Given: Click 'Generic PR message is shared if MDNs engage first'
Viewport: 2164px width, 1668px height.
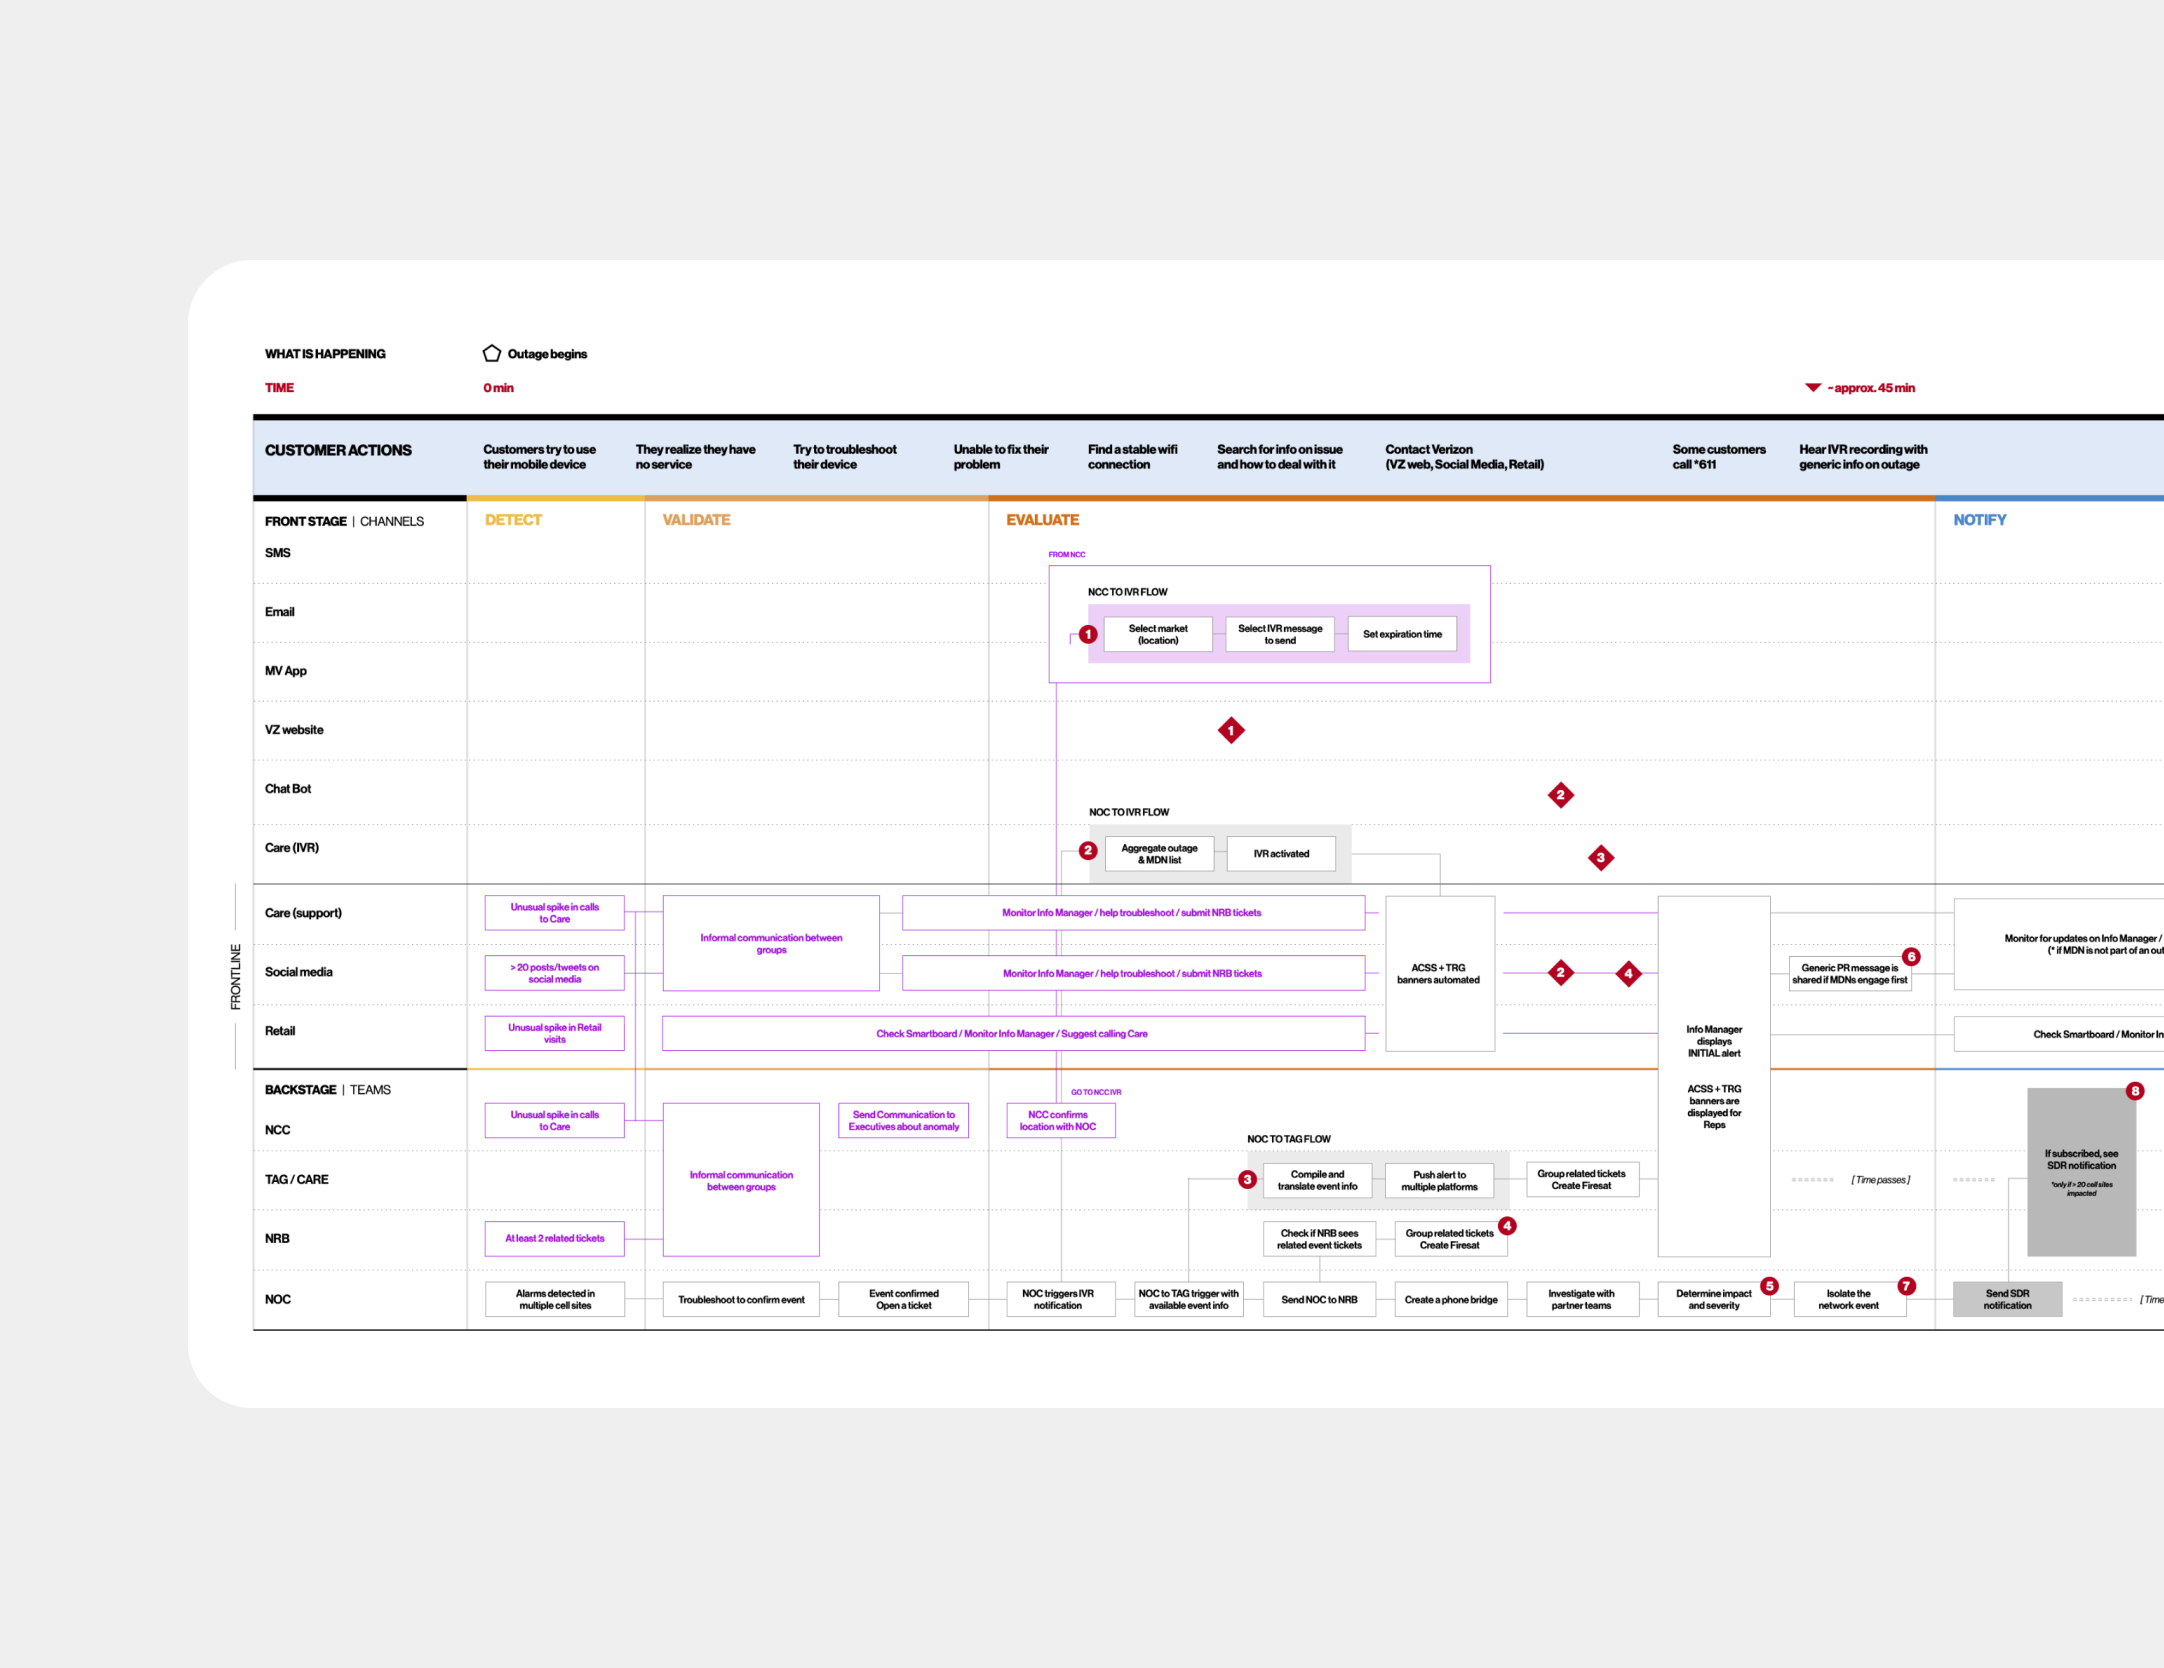Looking at the screenshot, I should tap(1850, 973).
